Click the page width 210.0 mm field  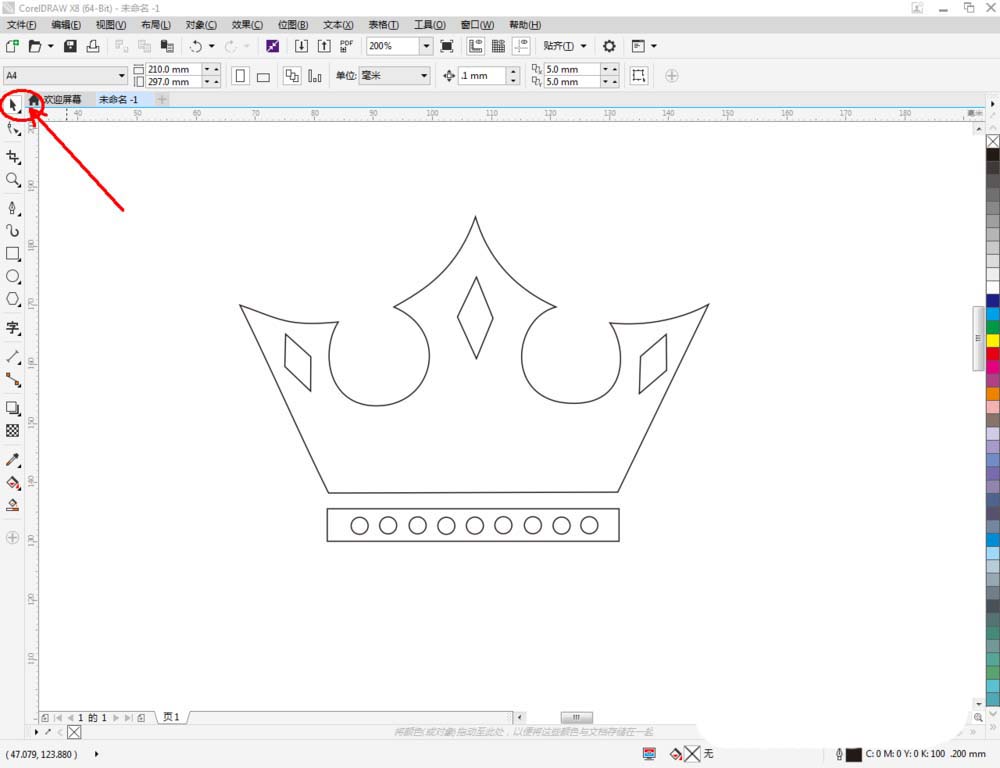173,69
